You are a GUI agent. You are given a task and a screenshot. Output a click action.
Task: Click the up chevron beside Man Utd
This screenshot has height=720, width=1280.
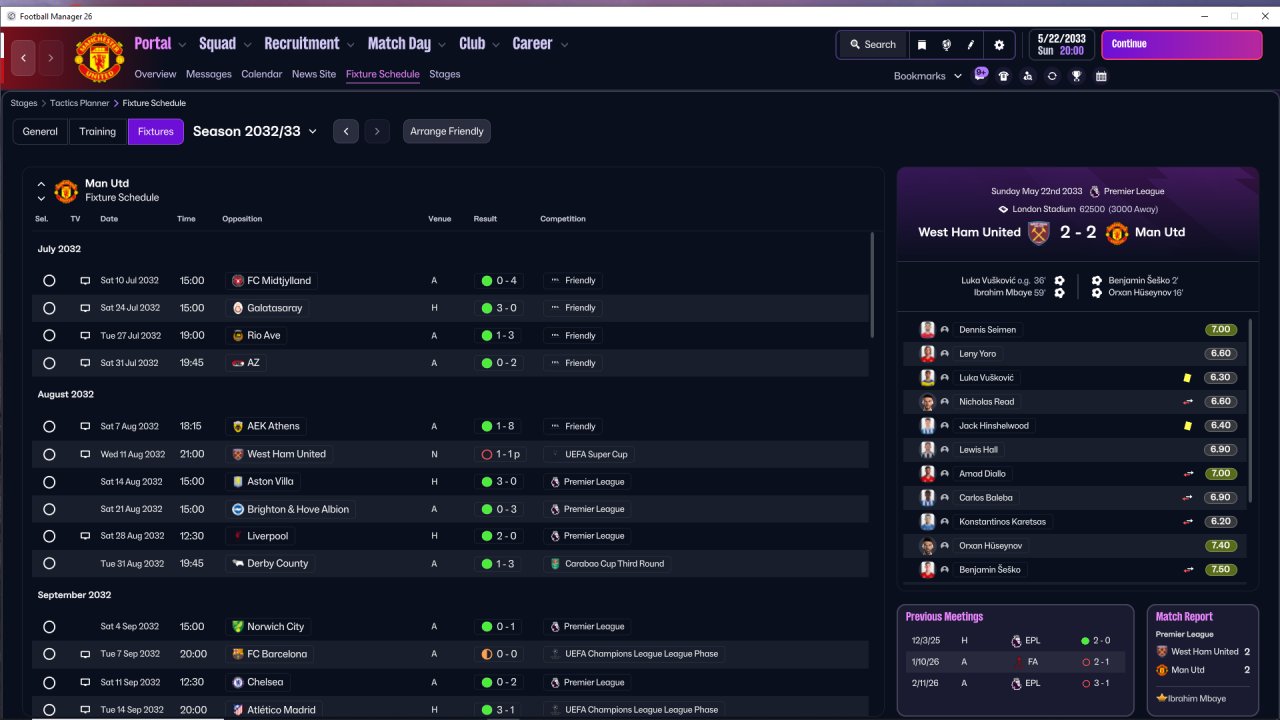41,184
